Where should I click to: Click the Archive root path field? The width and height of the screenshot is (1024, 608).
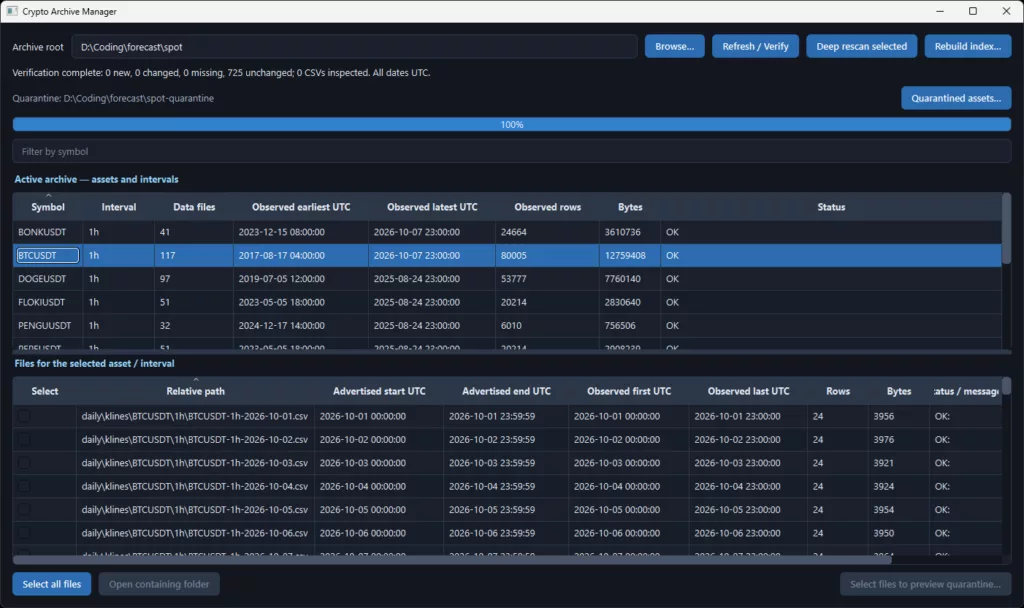(x=355, y=47)
